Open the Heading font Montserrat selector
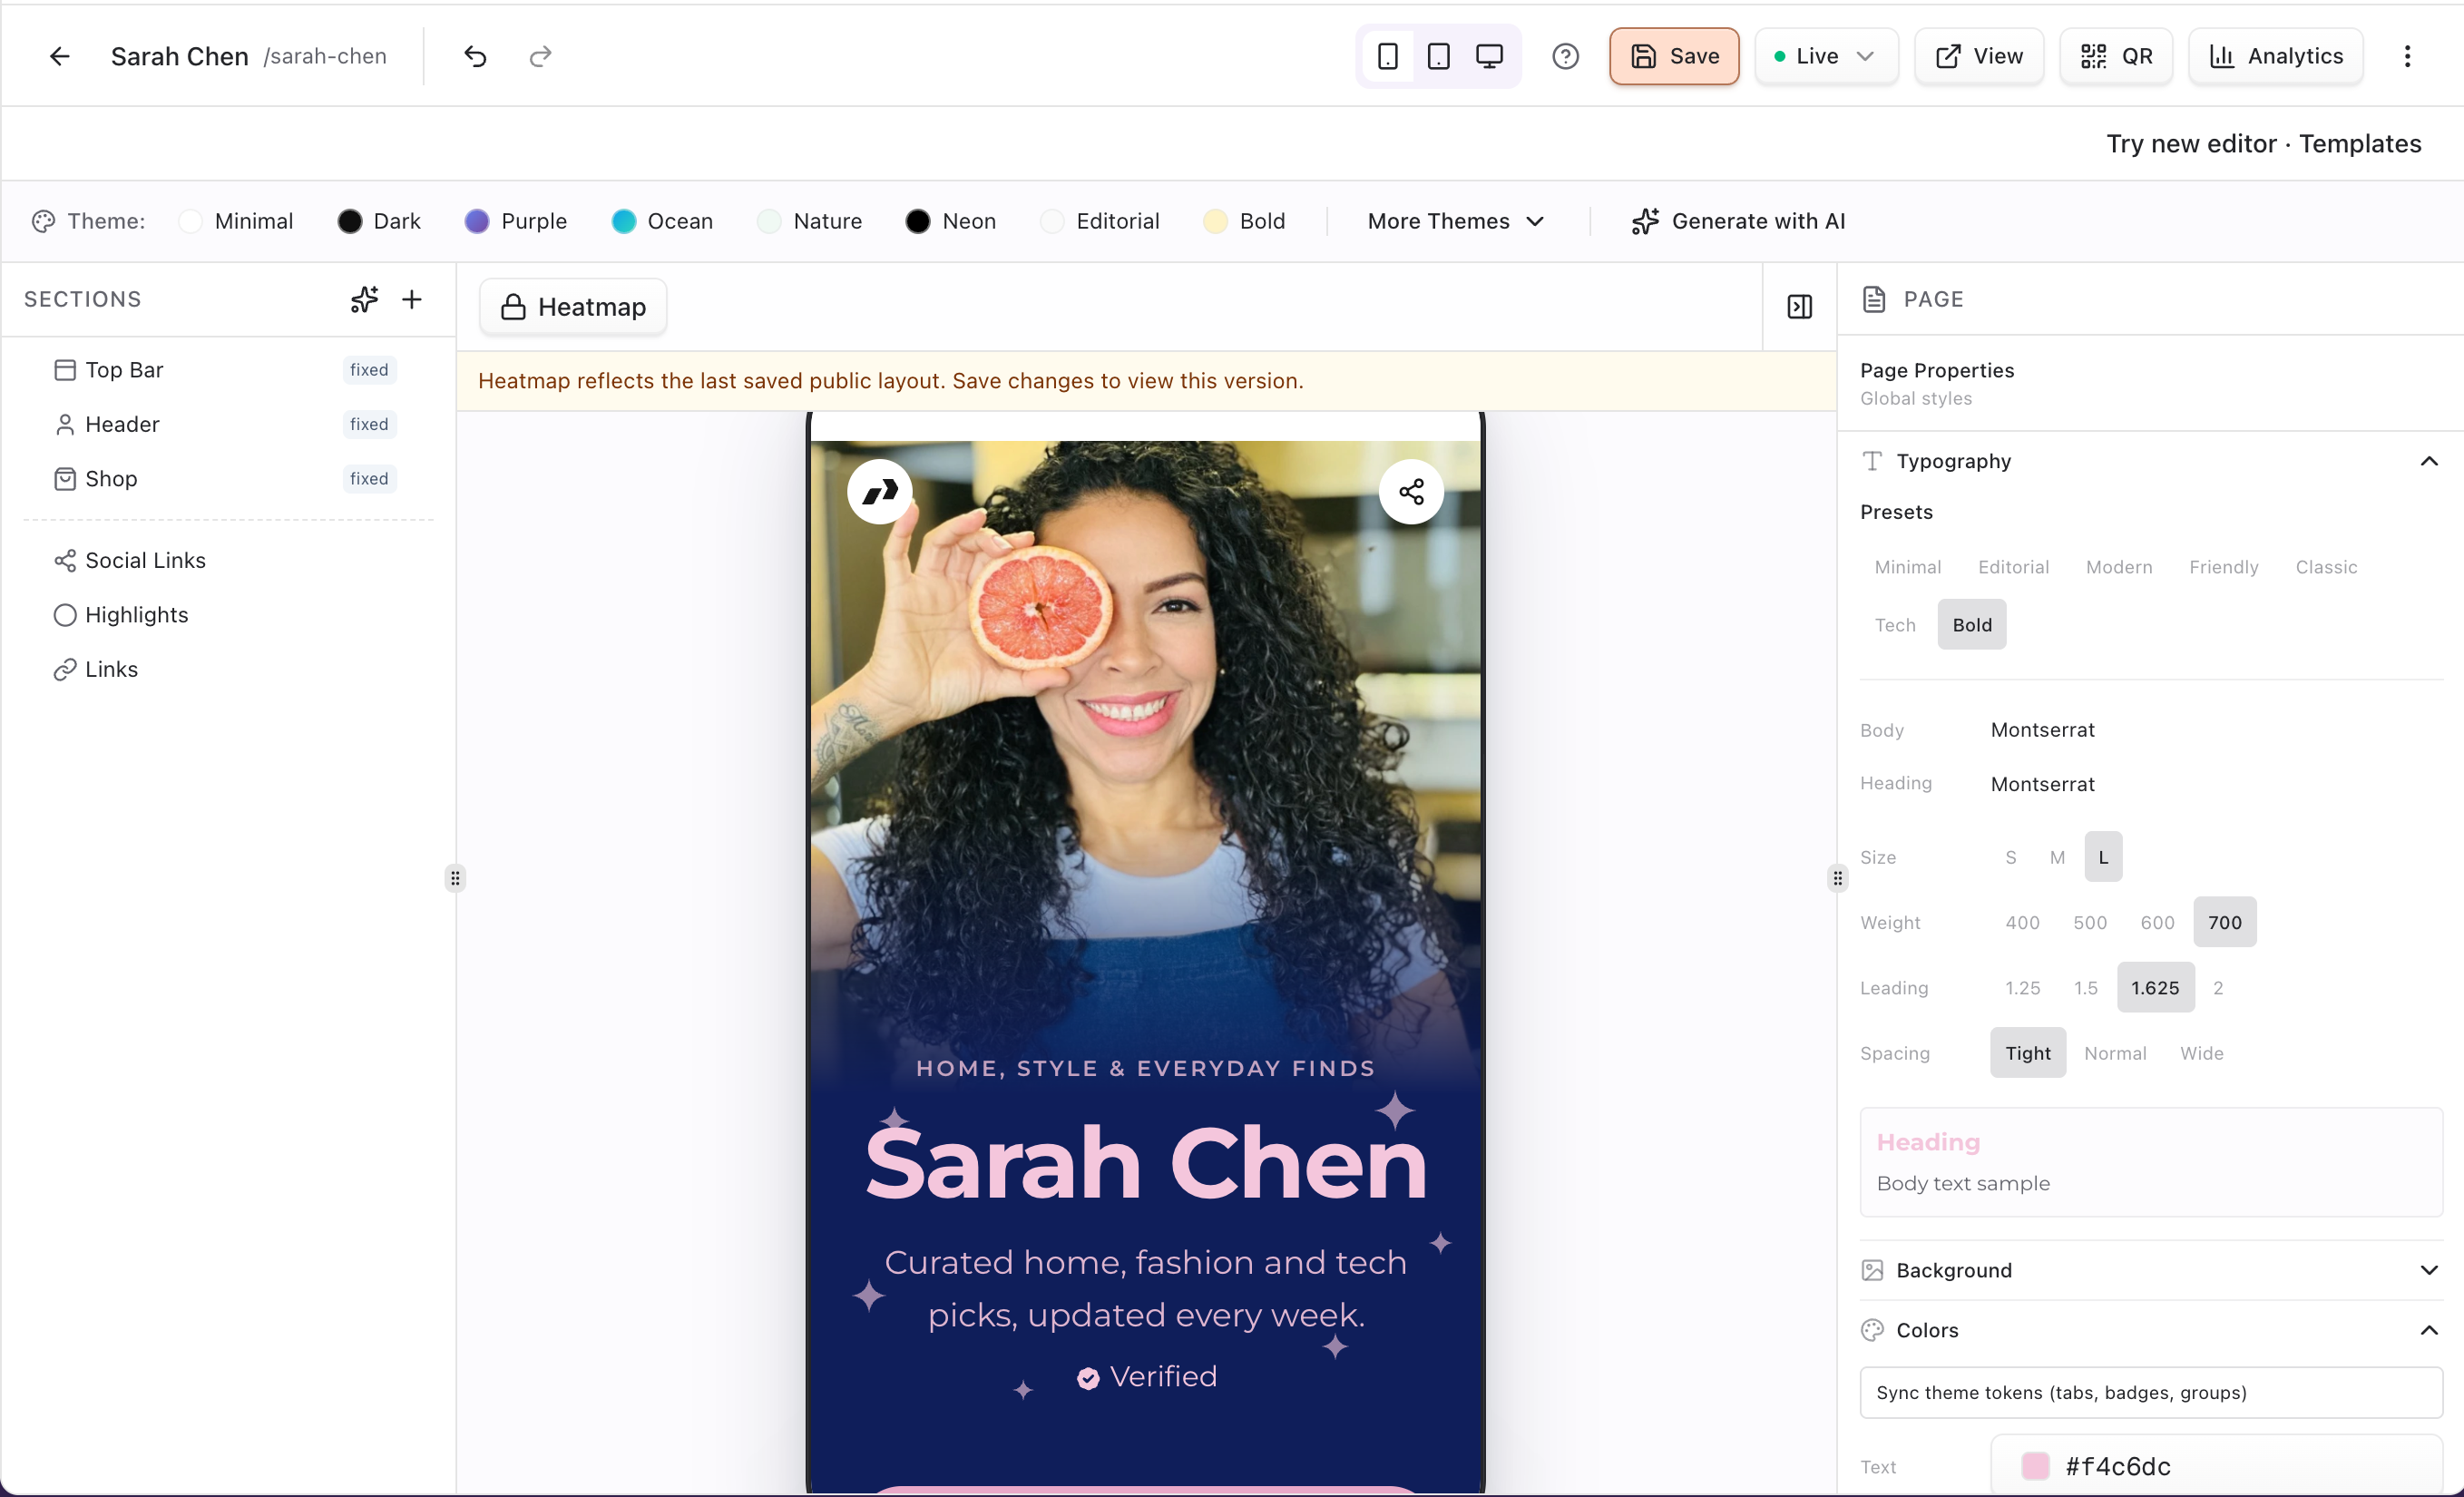 2042,784
